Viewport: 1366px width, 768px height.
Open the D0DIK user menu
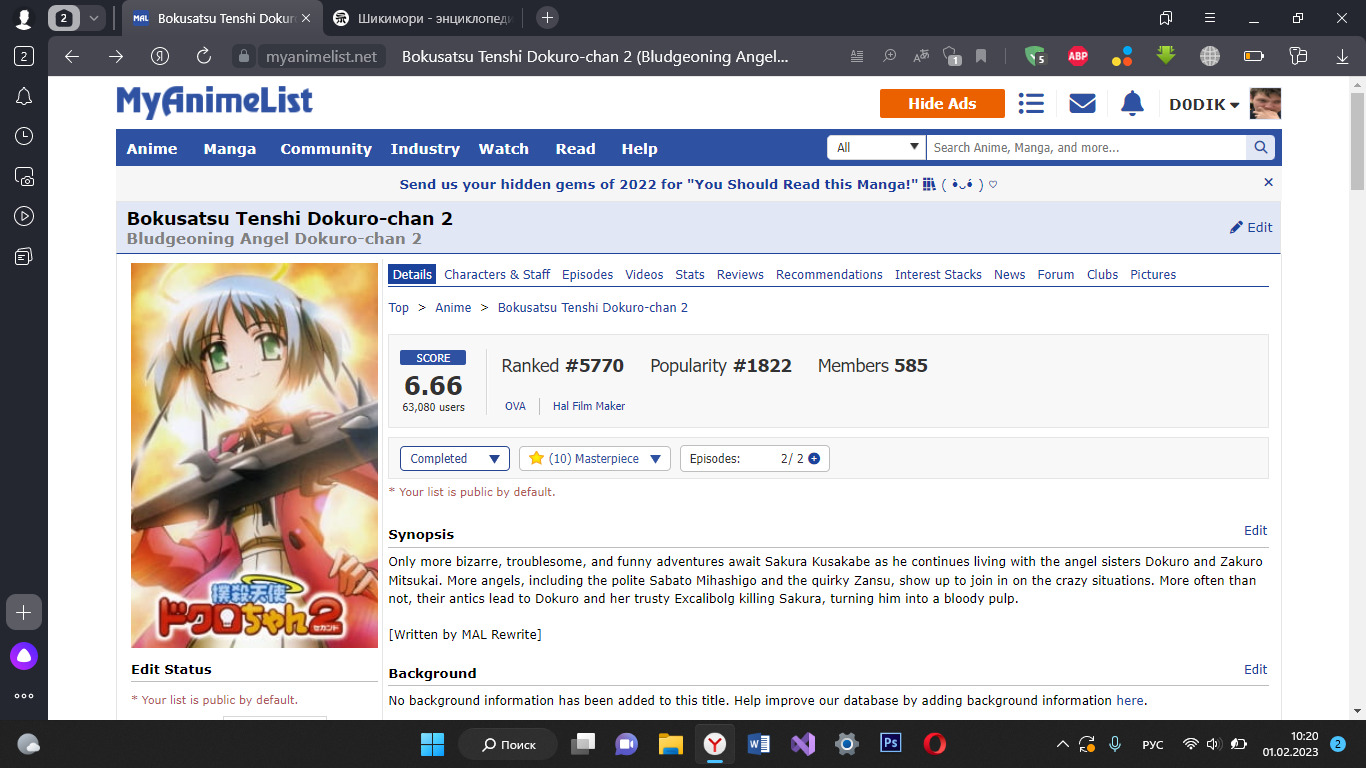[1204, 105]
